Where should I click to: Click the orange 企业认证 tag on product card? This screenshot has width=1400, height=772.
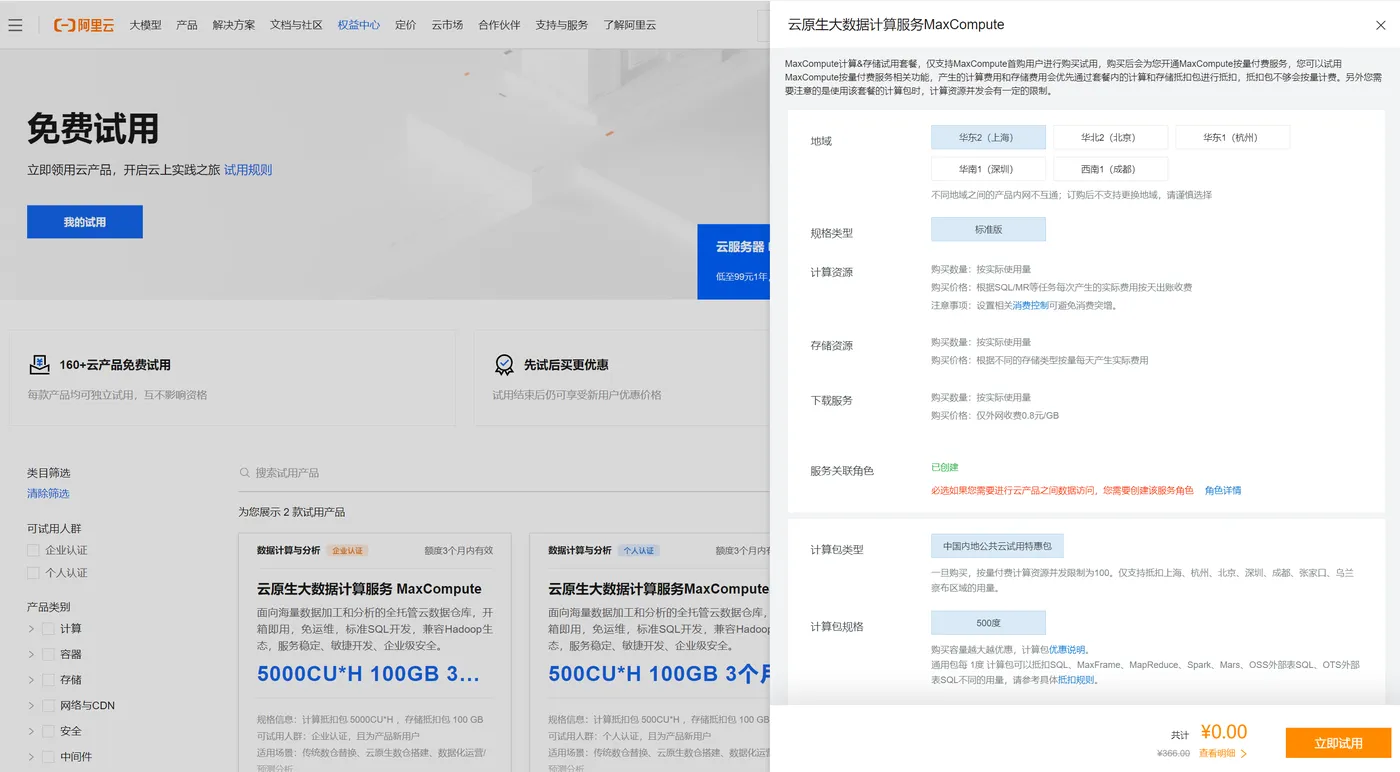click(x=347, y=550)
